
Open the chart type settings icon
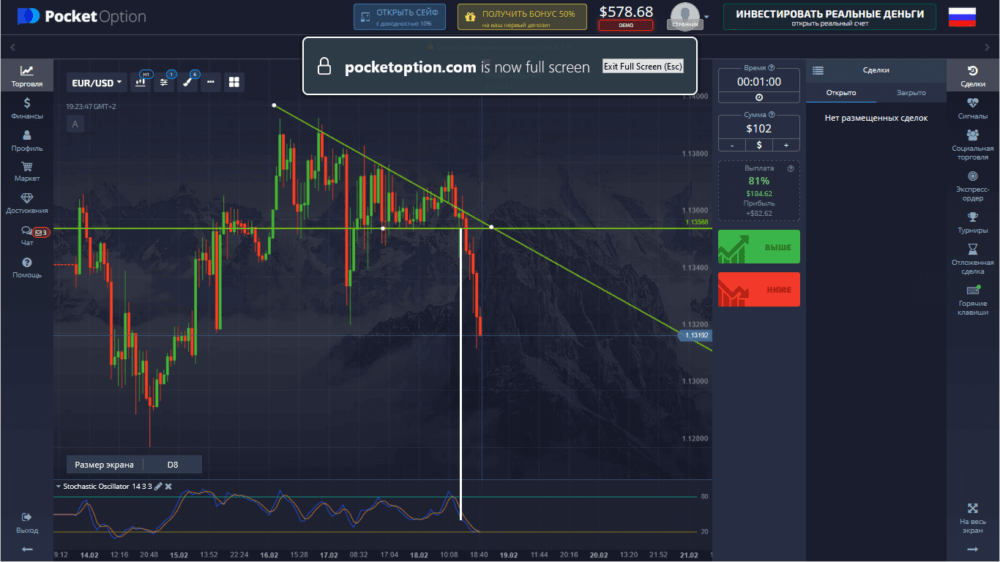tap(142, 82)
